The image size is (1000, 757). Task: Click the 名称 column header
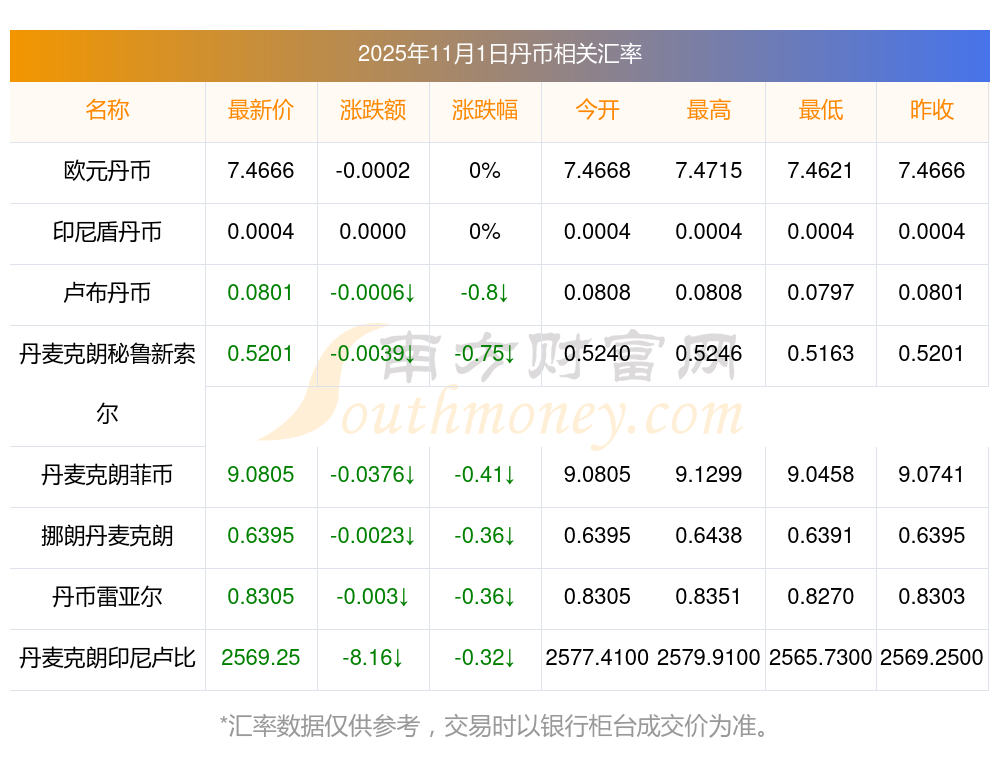107,110
